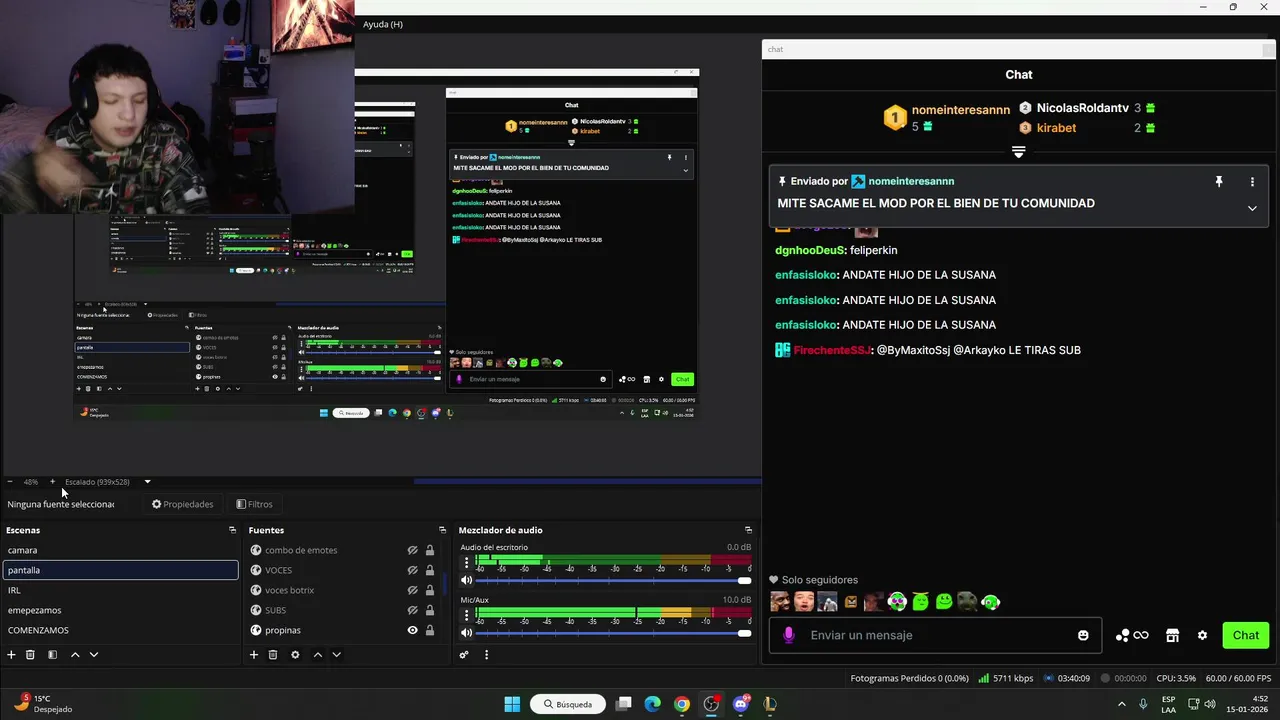
Task: Open the chat settings gear icon
Action: [1202, 635]
